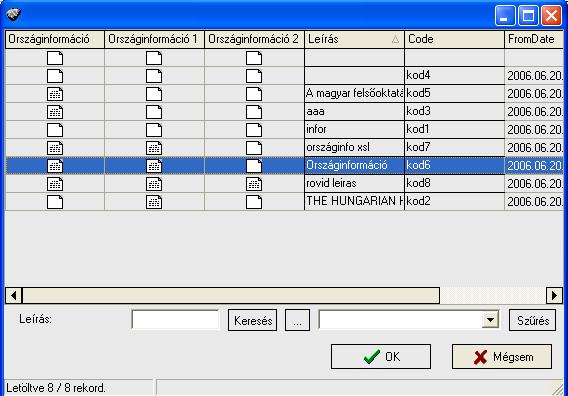This screenshot has width=568, height=396.
Task: Confirm with the OK button
Action: pos(381,357)
